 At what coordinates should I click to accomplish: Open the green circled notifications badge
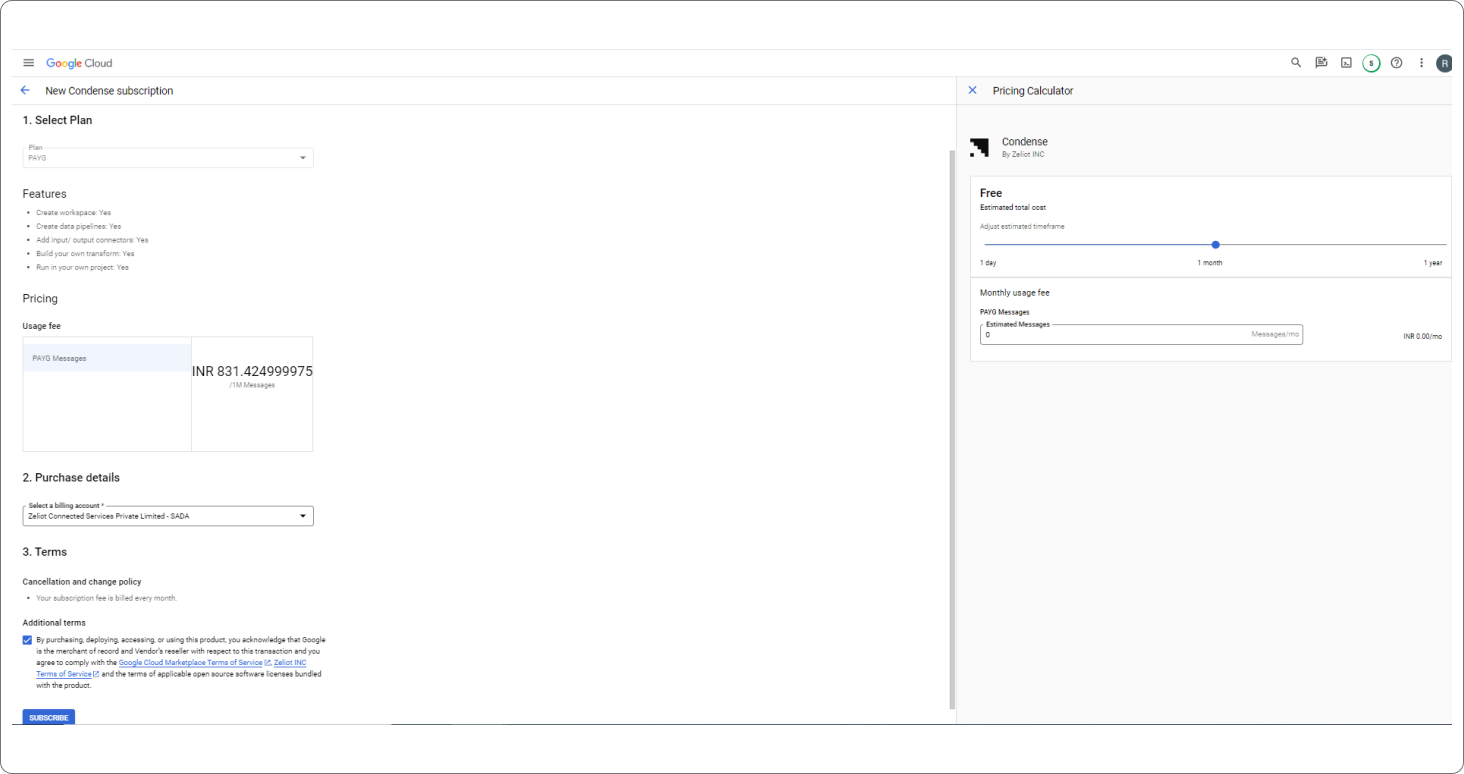[1371, 63]
